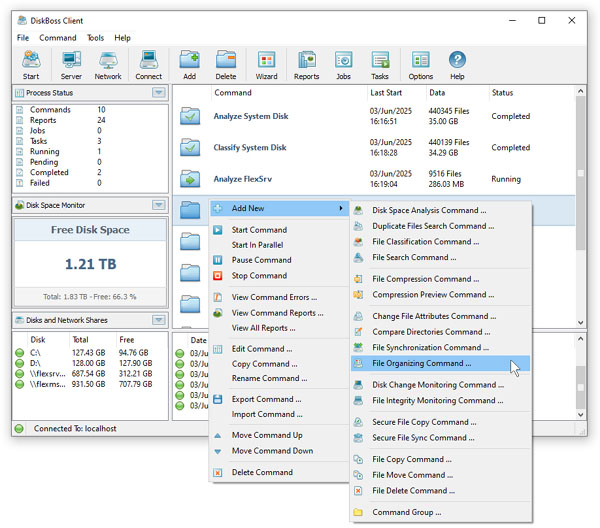Choose File Compression Command item
Viewport: 600px width, 528px height.
coord(440,279)
